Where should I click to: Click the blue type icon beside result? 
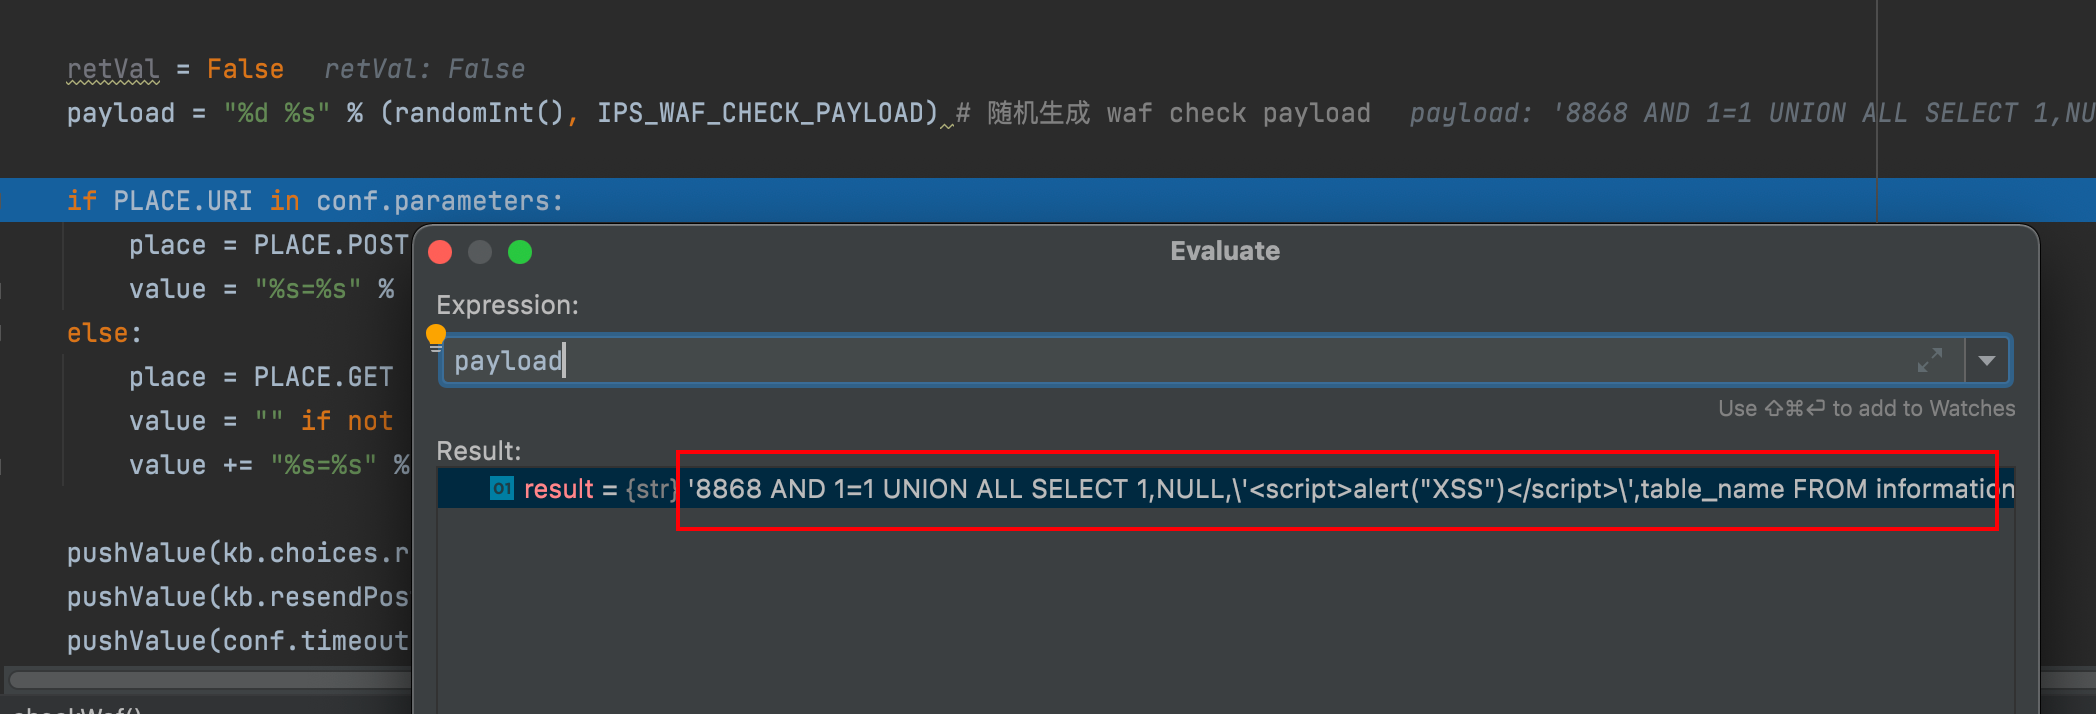coord(501,488)
